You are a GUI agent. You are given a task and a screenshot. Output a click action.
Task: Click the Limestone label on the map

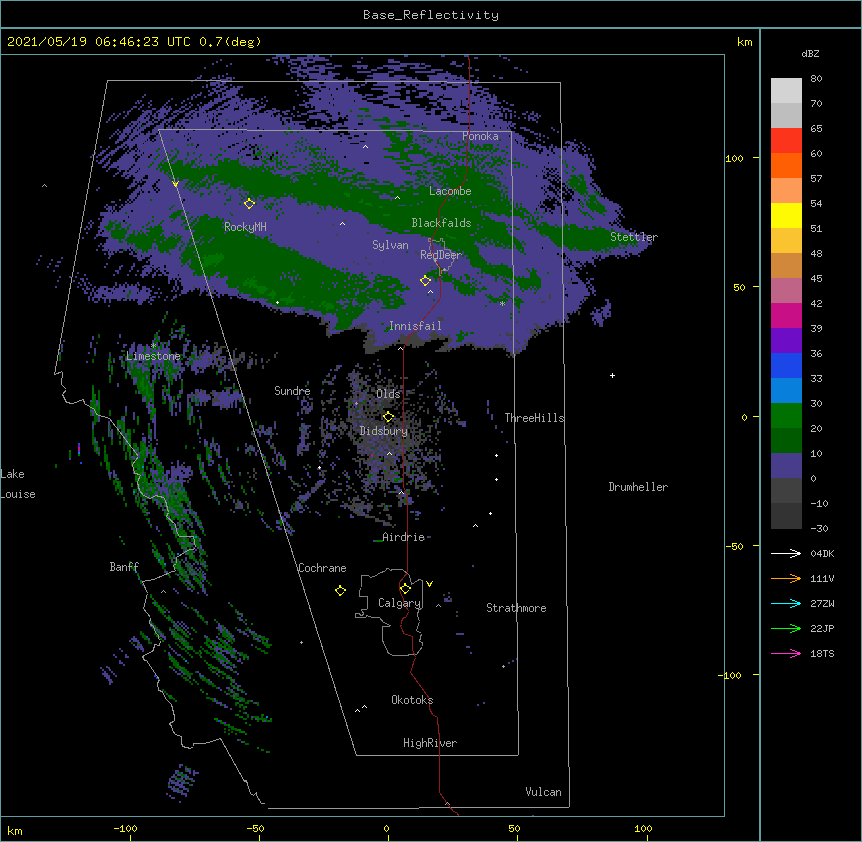point(153,356)
